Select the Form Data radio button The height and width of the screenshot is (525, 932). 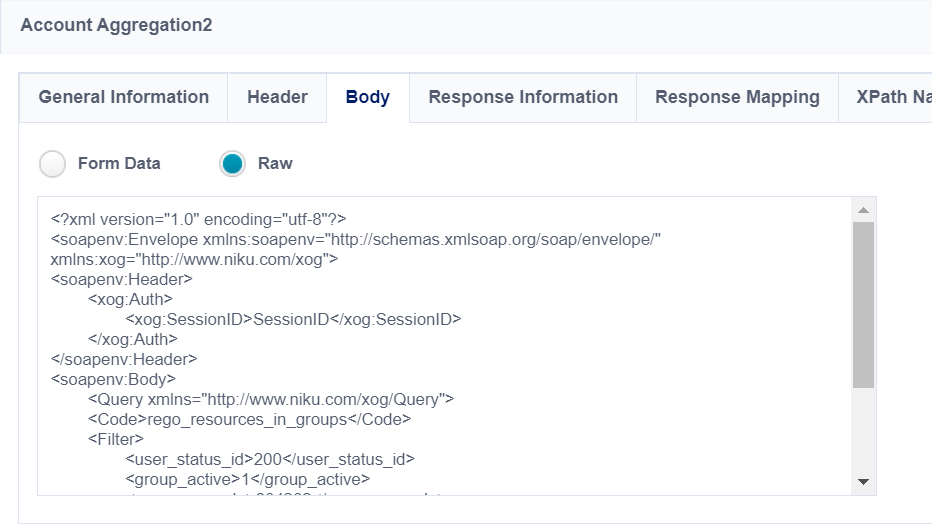pos(53,164)
